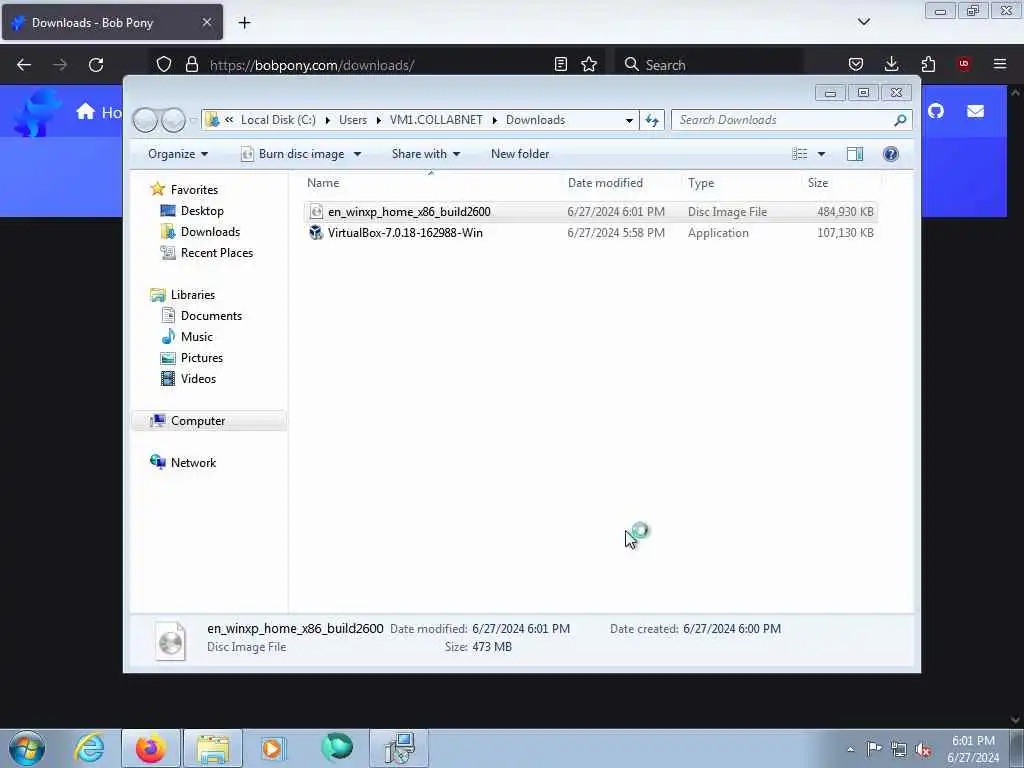
Task: Change view with Explorer view icon
Action: [x=799, y=154]
